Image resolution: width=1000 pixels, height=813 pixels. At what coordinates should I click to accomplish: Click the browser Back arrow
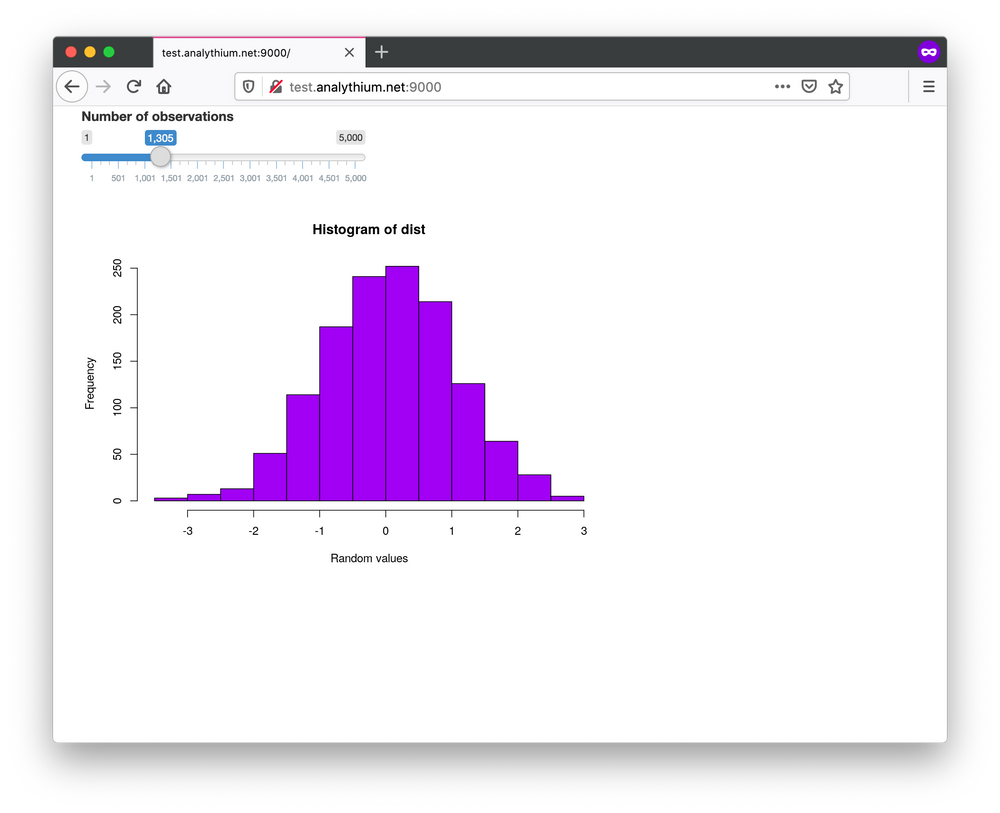71,86
